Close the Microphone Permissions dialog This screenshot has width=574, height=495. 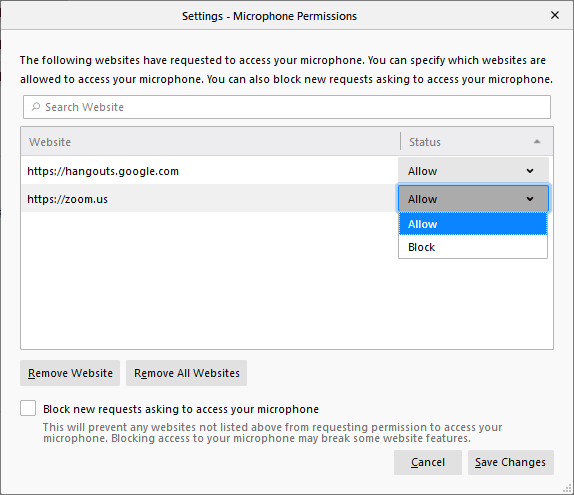[x=555, y=15]
